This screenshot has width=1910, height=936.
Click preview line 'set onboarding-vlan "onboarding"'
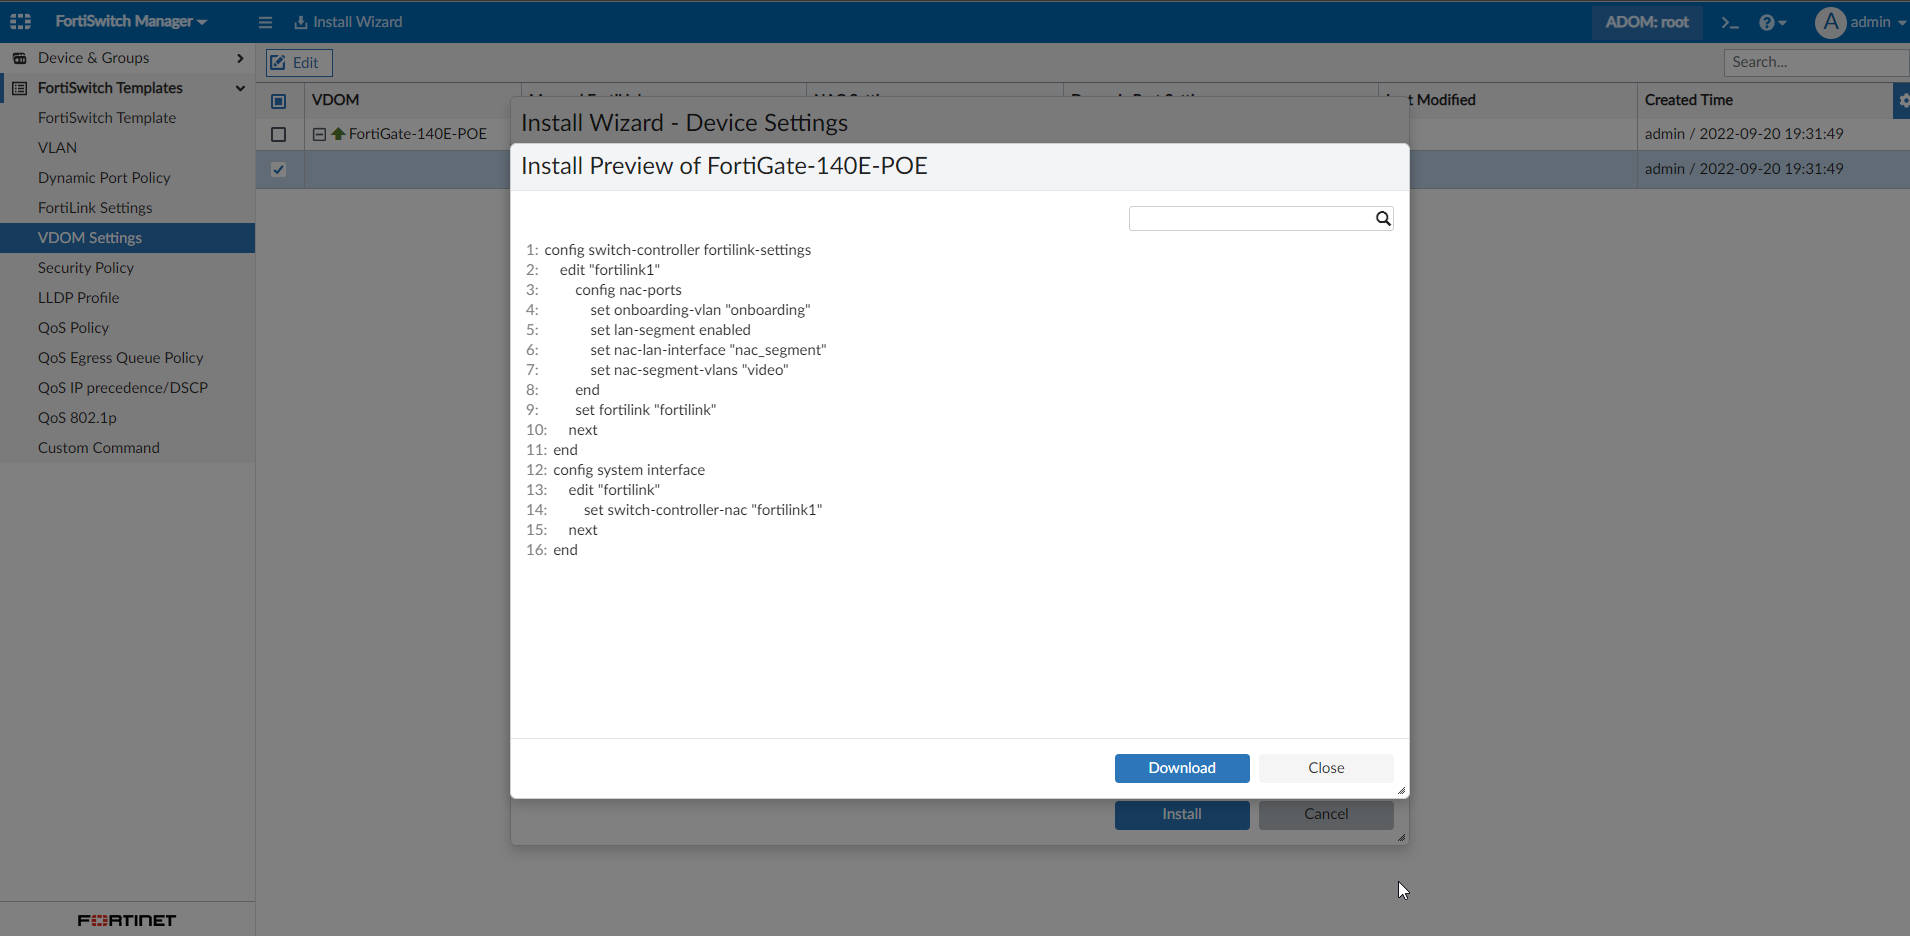[700, 310]
